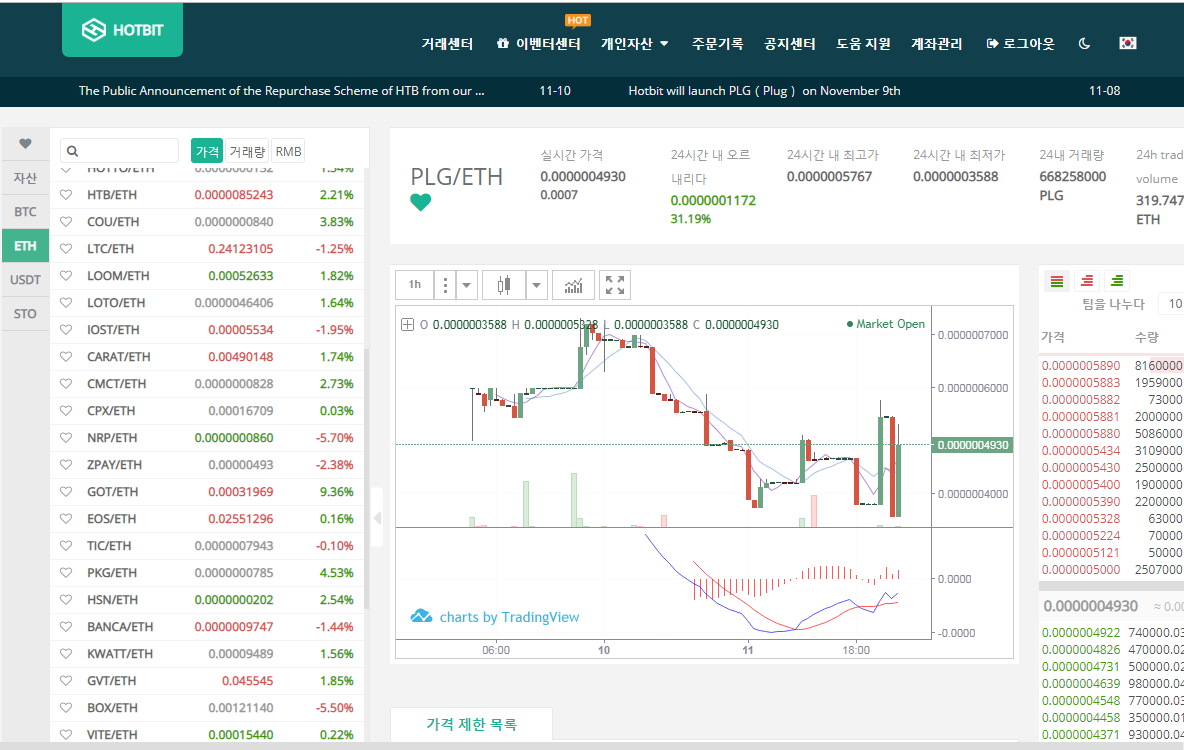Sort list by 가격 button
The height and width of the screenshot is (750, 1184).
[207, 151]
